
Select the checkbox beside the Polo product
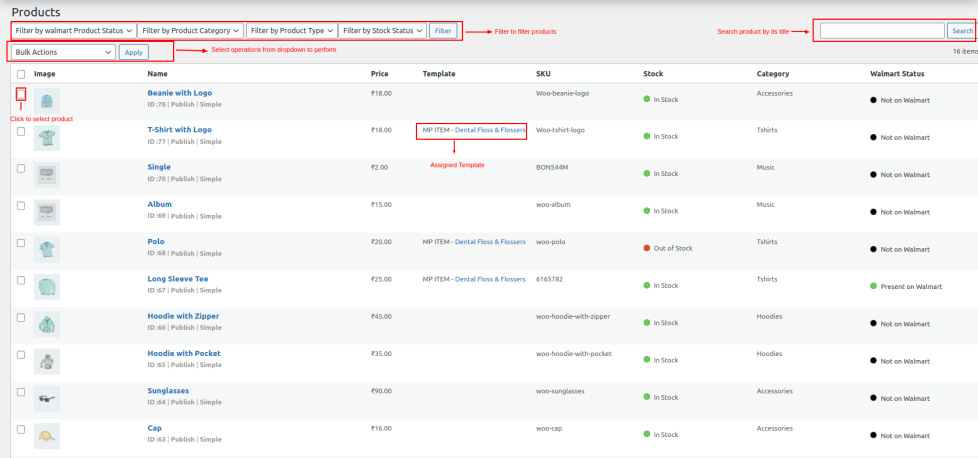tap(21, 242)
